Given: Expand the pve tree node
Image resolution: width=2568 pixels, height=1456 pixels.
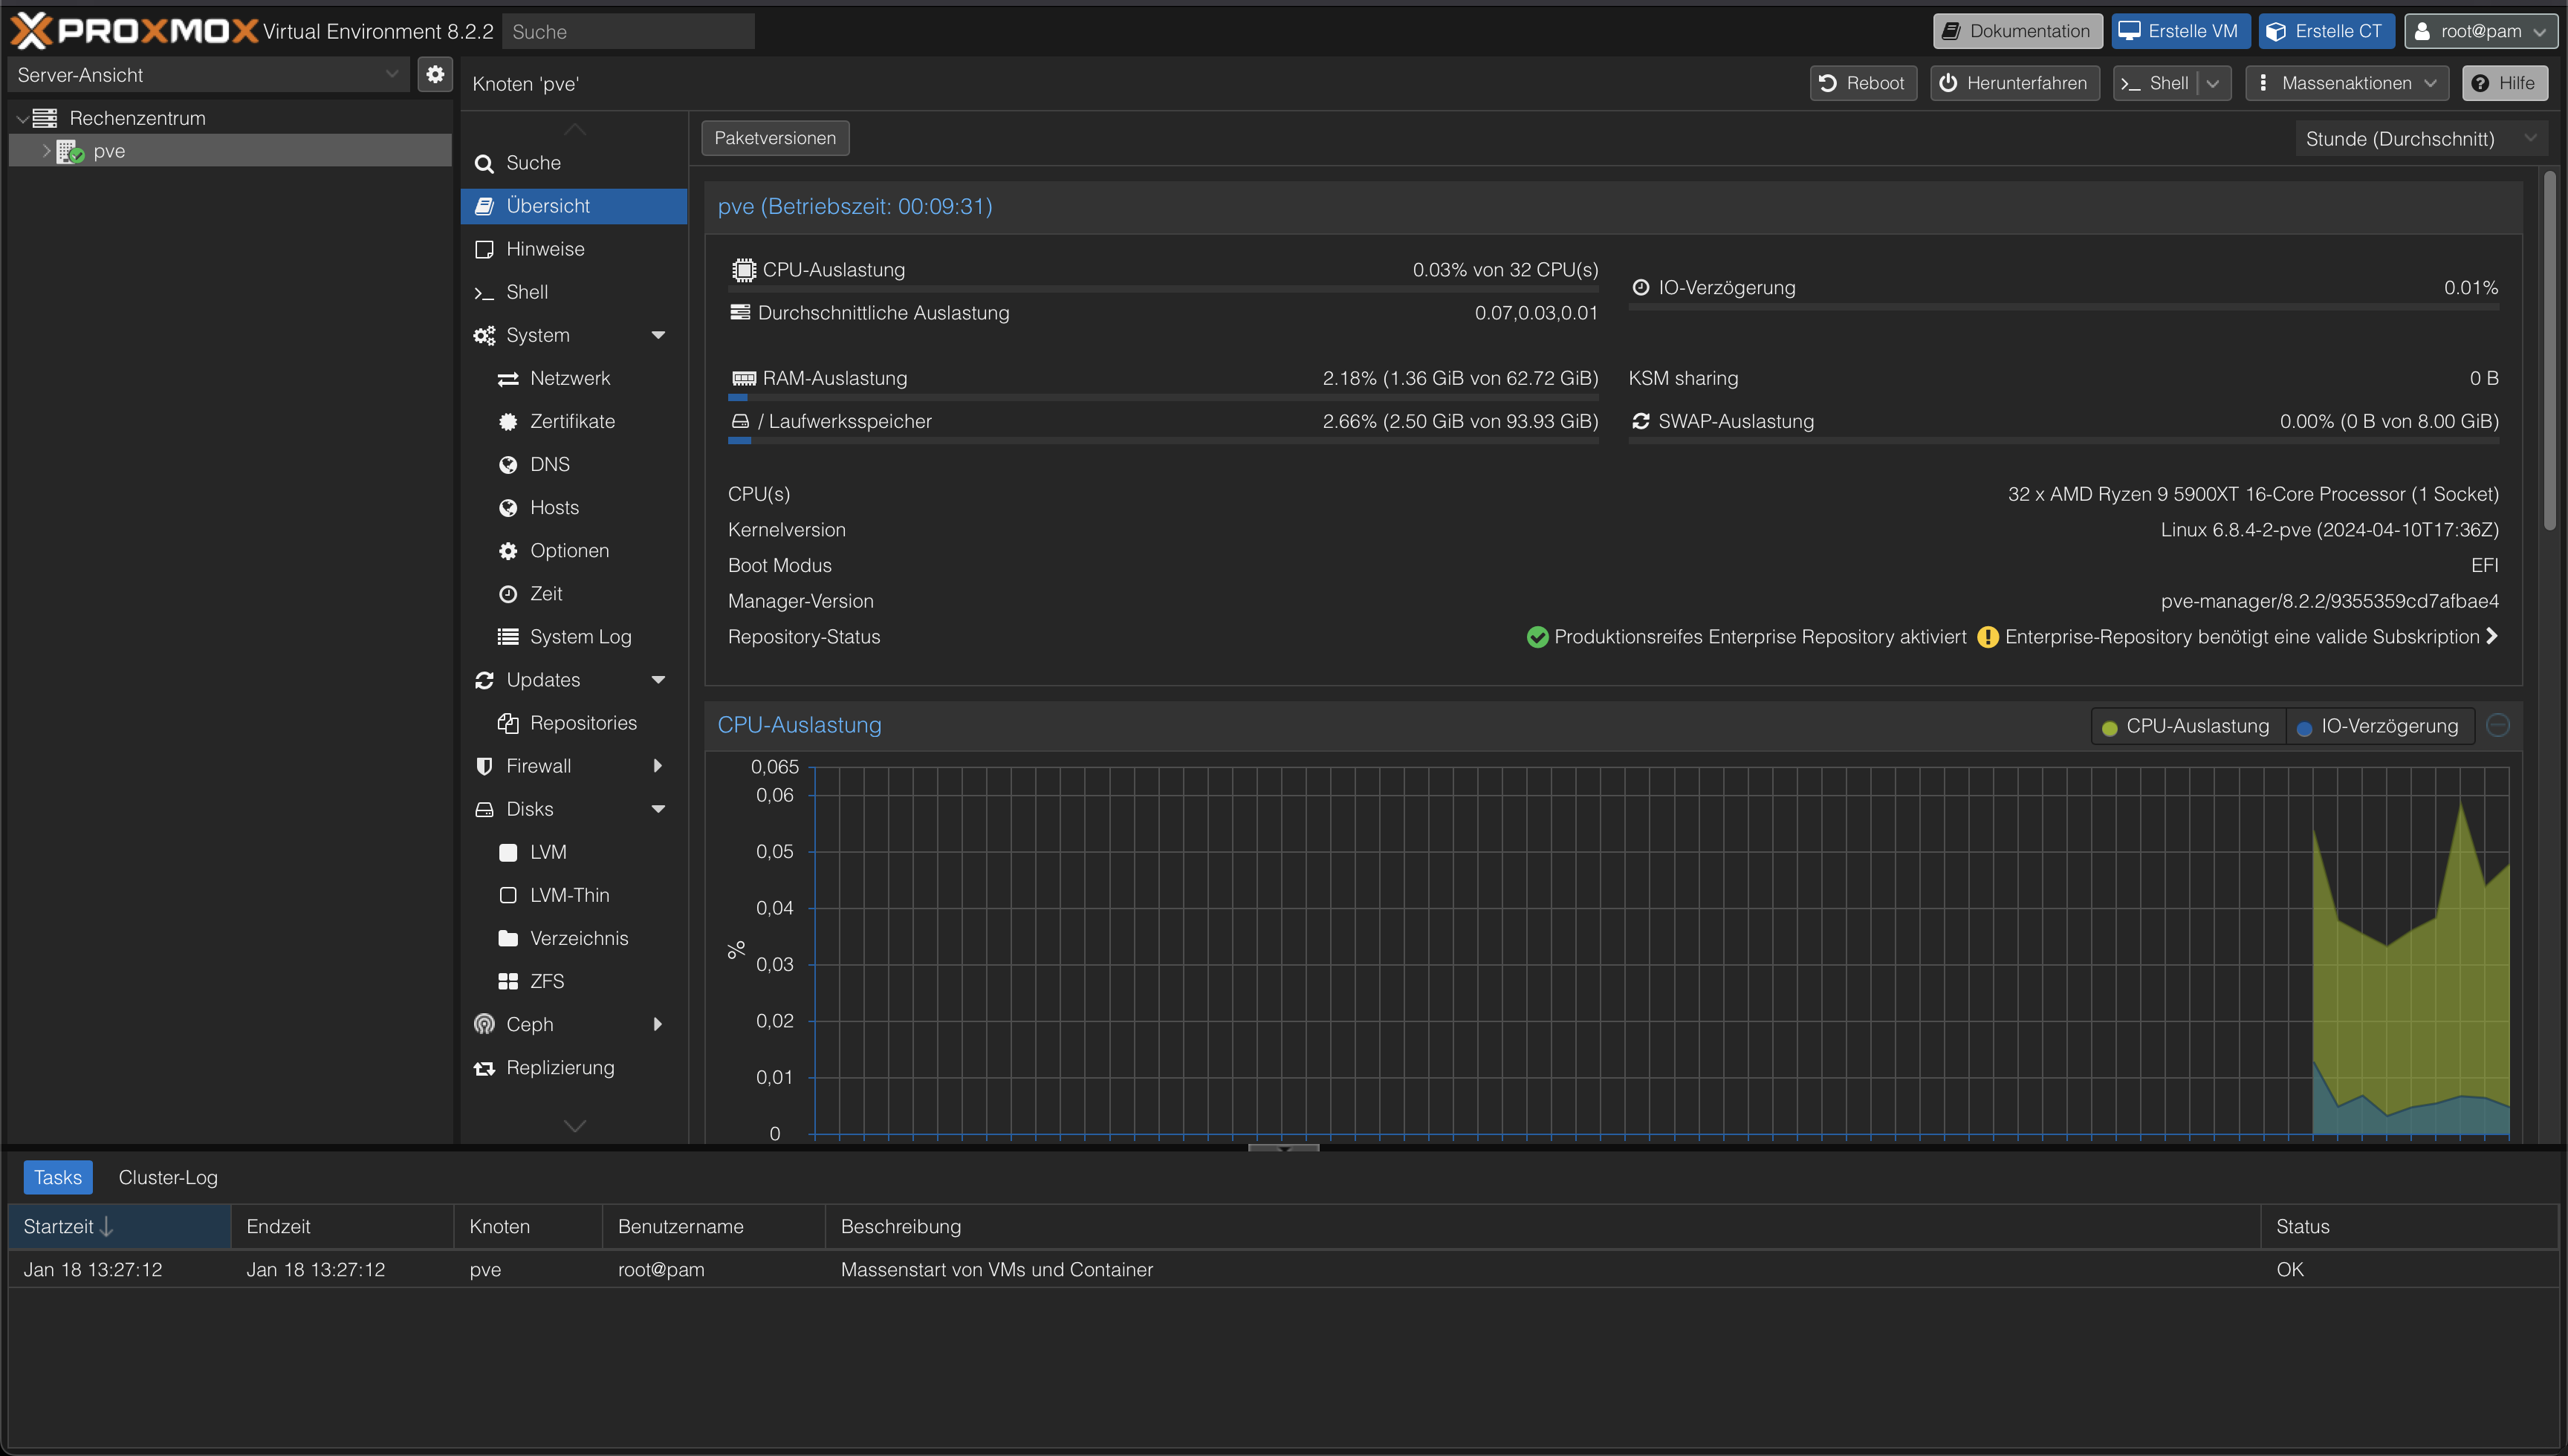Looking at the screenshot, I should pyautogui.click(x=46, y=151).
